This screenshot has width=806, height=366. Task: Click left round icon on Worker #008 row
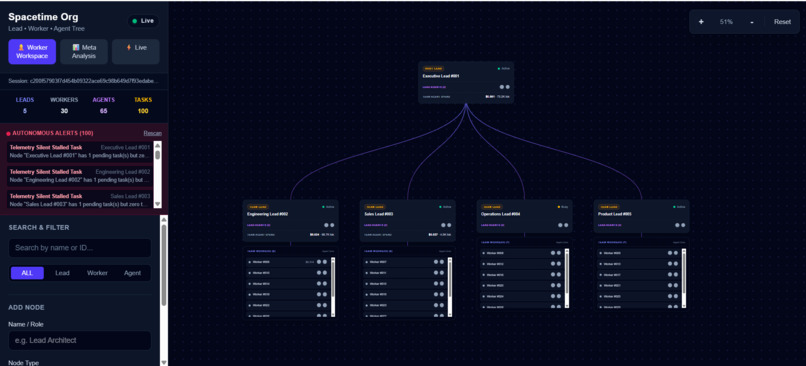pos(553,253)
